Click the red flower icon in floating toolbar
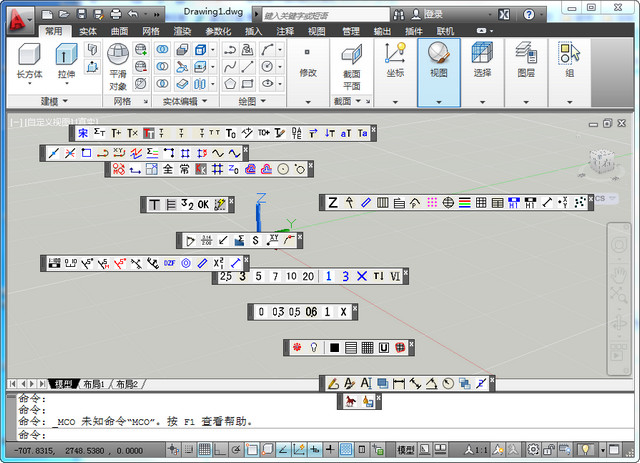The image size is (640, 463). pyautogui.click(x=297, y=347)
